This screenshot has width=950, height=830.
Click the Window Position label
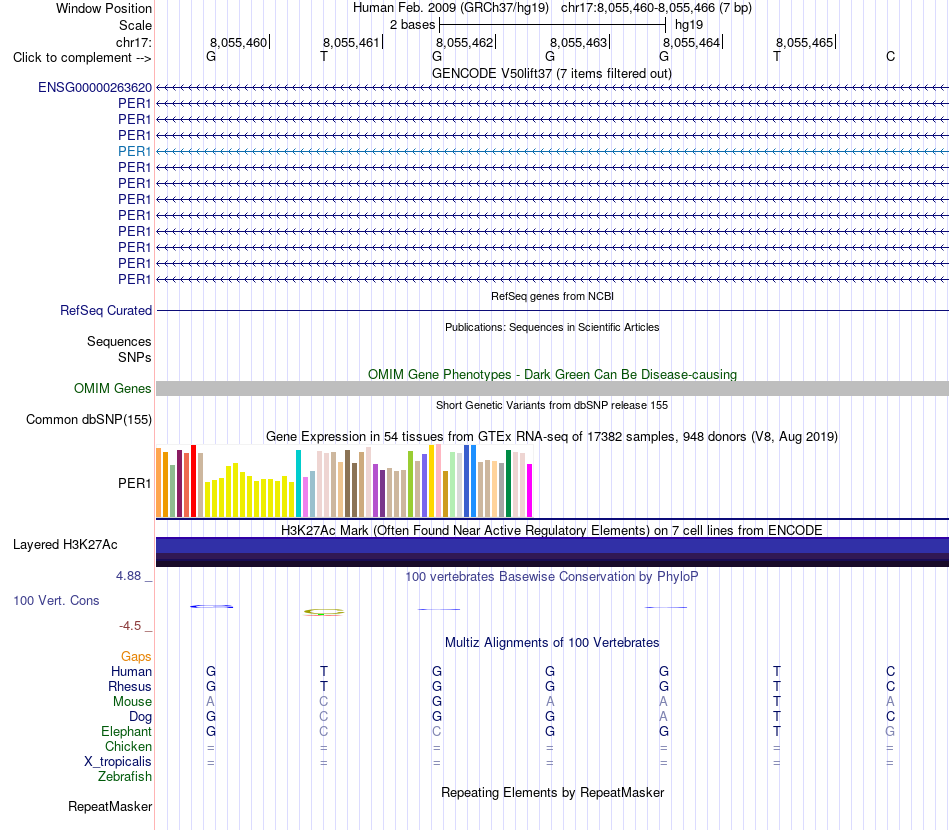pos(104,8)
